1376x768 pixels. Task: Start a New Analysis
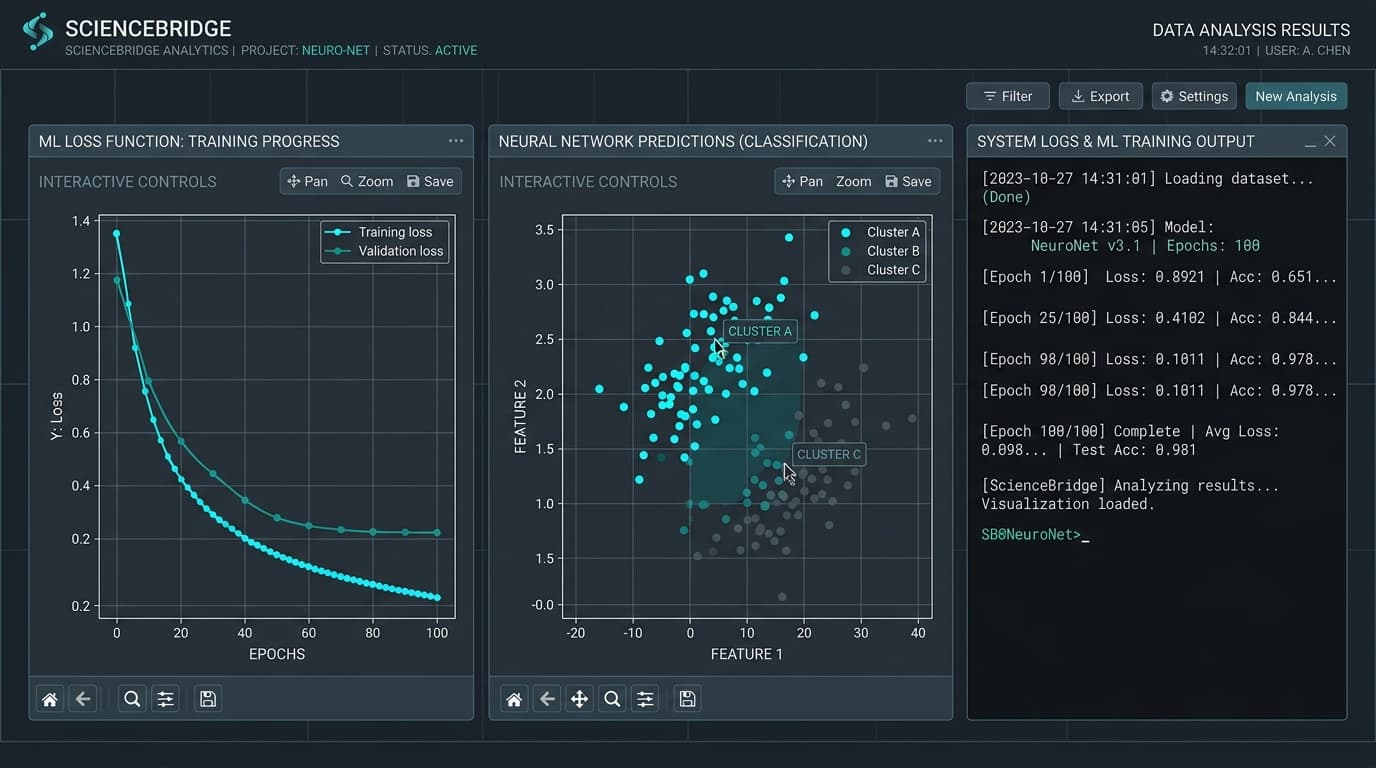point(1296,96)
